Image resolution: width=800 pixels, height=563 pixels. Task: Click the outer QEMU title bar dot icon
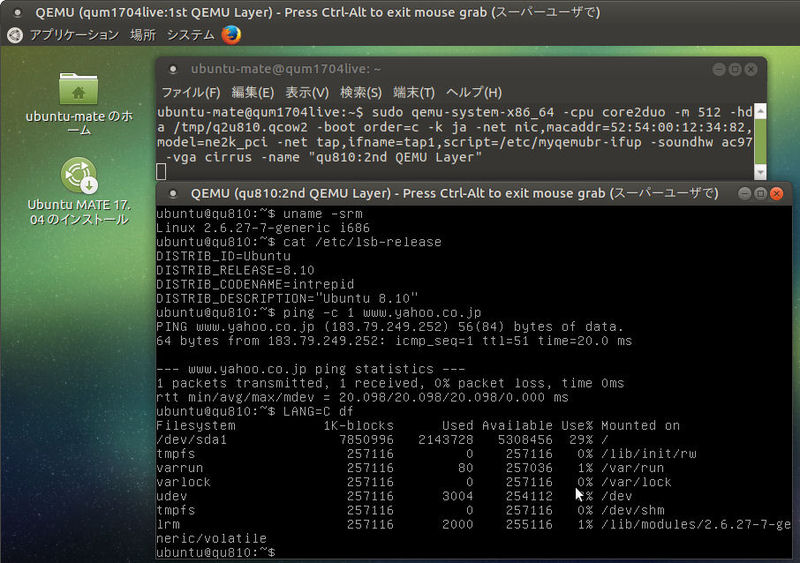point(17,12)
